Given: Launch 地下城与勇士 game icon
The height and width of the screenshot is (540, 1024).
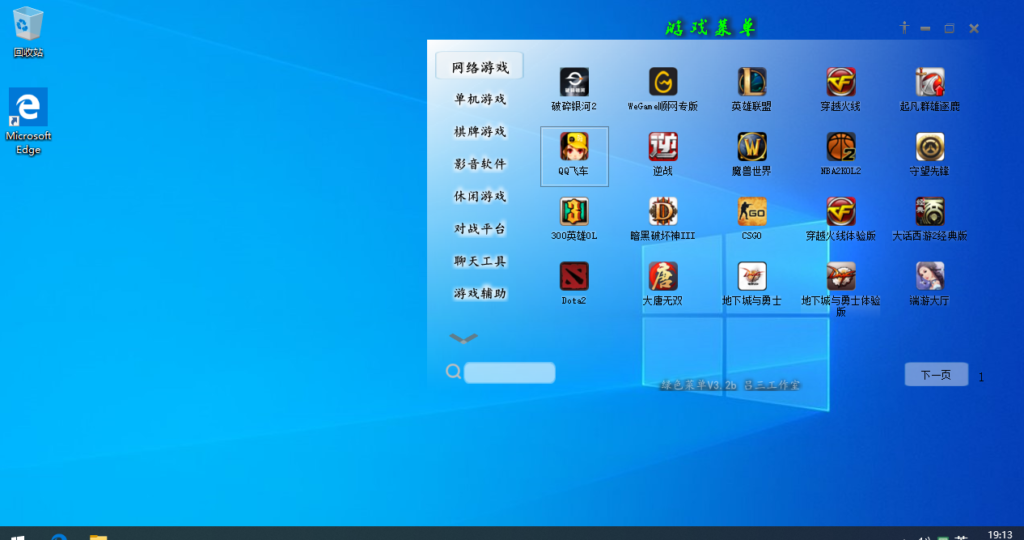Looking at the screenshot, I should point(752,276).
